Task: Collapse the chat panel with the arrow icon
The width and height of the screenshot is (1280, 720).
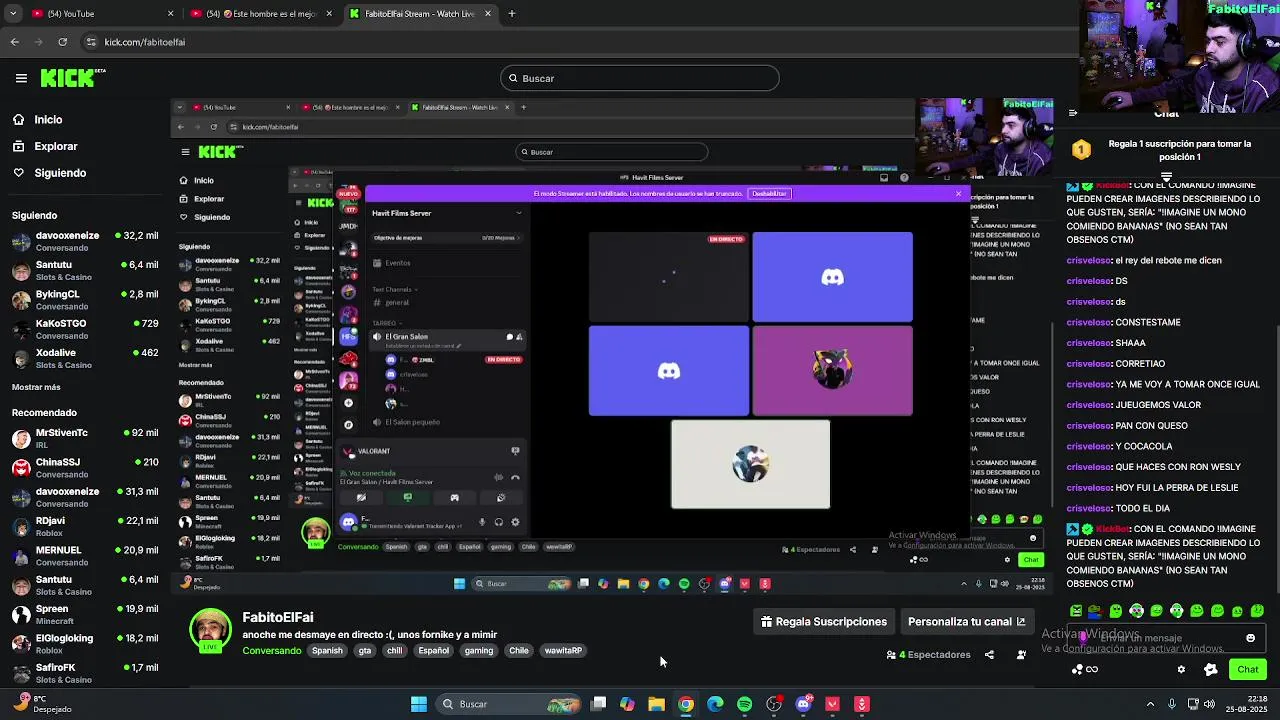Action: coord(1073,113)
